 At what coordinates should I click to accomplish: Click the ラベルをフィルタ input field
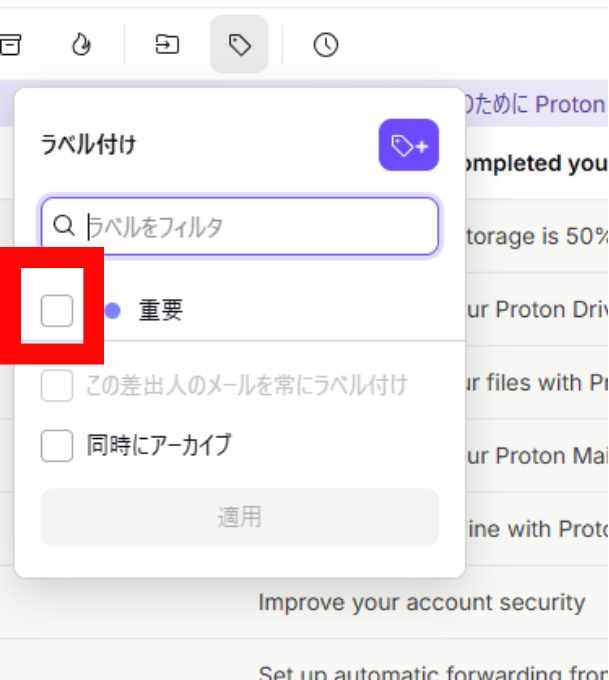pos(240,226)
